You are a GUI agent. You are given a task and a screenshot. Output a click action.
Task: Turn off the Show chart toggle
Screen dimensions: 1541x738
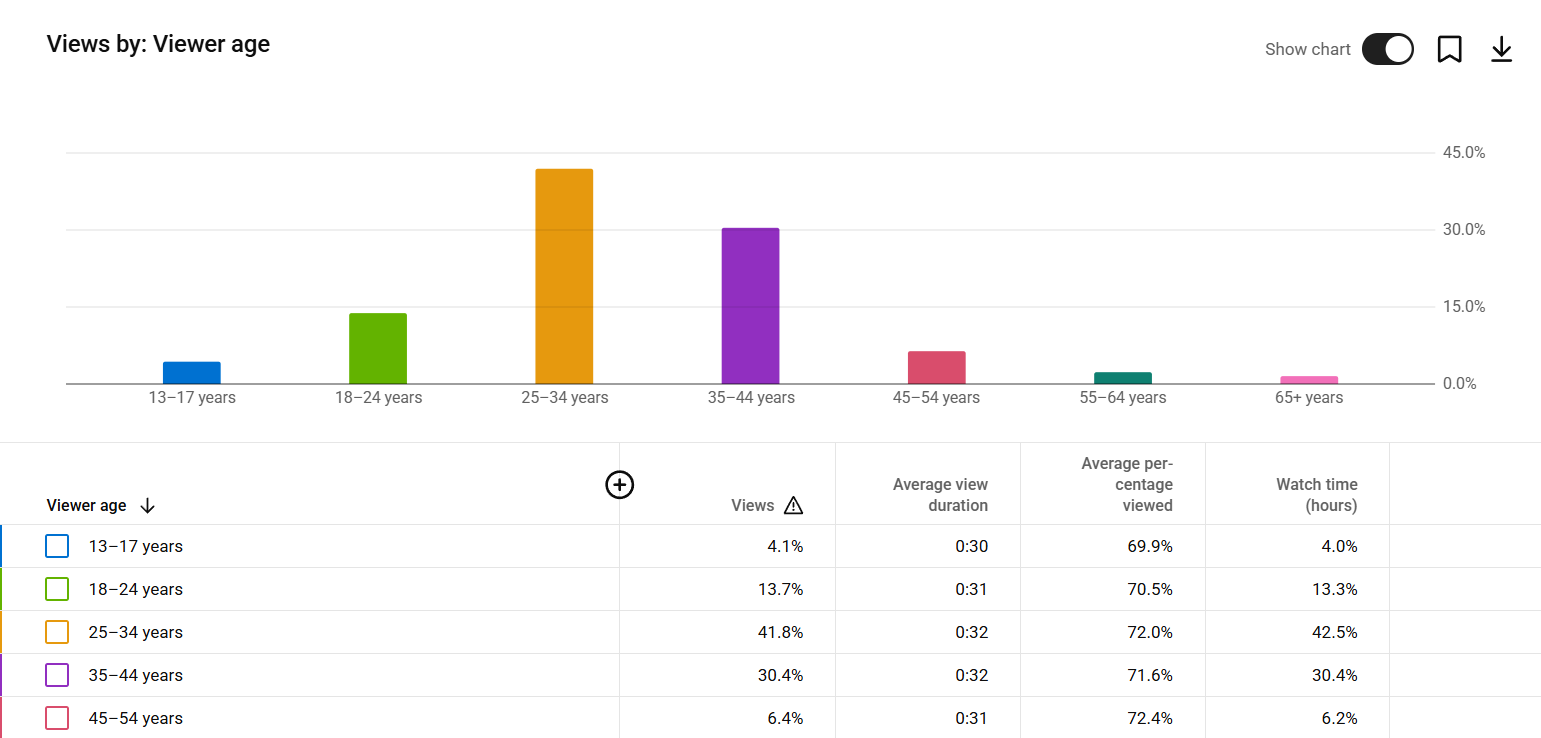pyautogui.click(x=1387, y=49)
